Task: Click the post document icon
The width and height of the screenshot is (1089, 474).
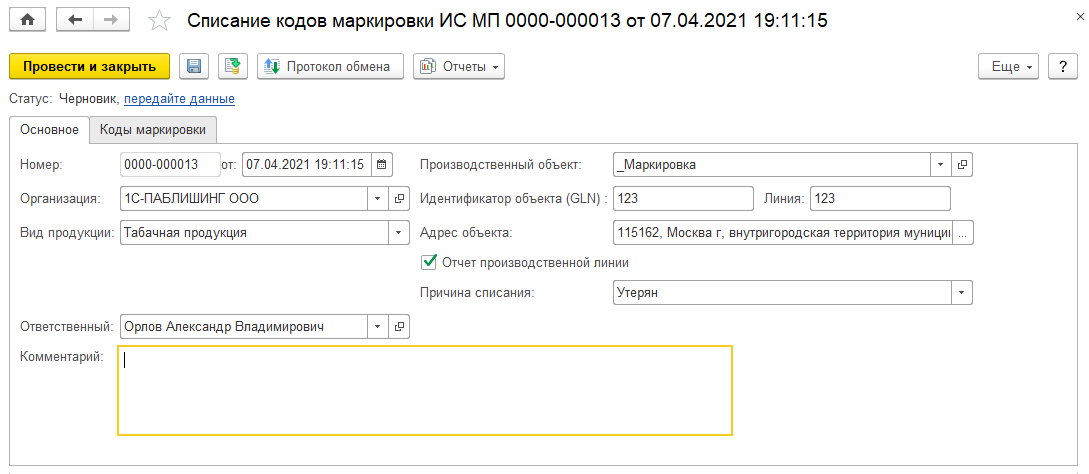Action: click(232, 66)
